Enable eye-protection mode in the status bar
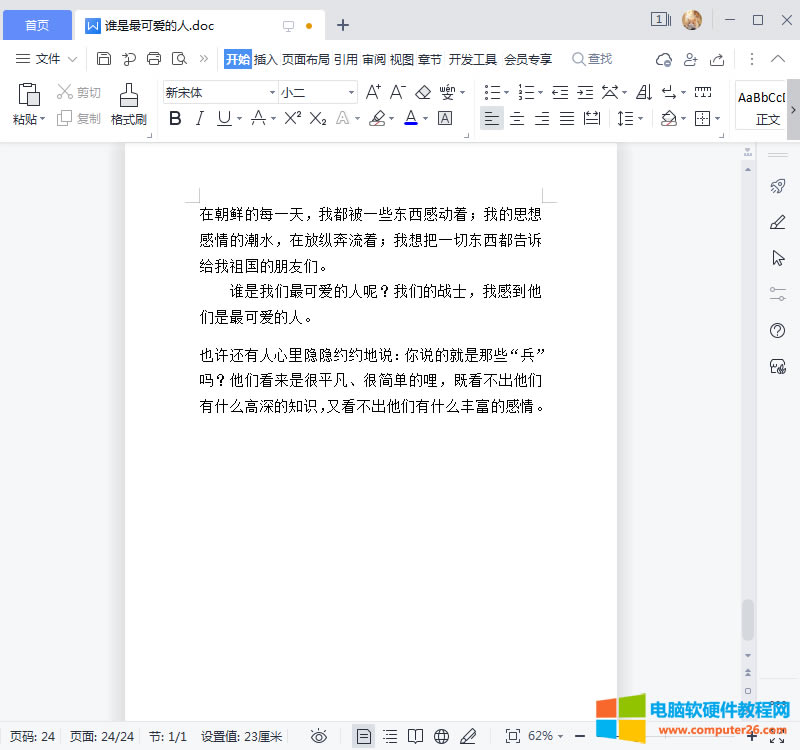The height and width of the screenshot is (750, 800). click(x=319, y=735)
